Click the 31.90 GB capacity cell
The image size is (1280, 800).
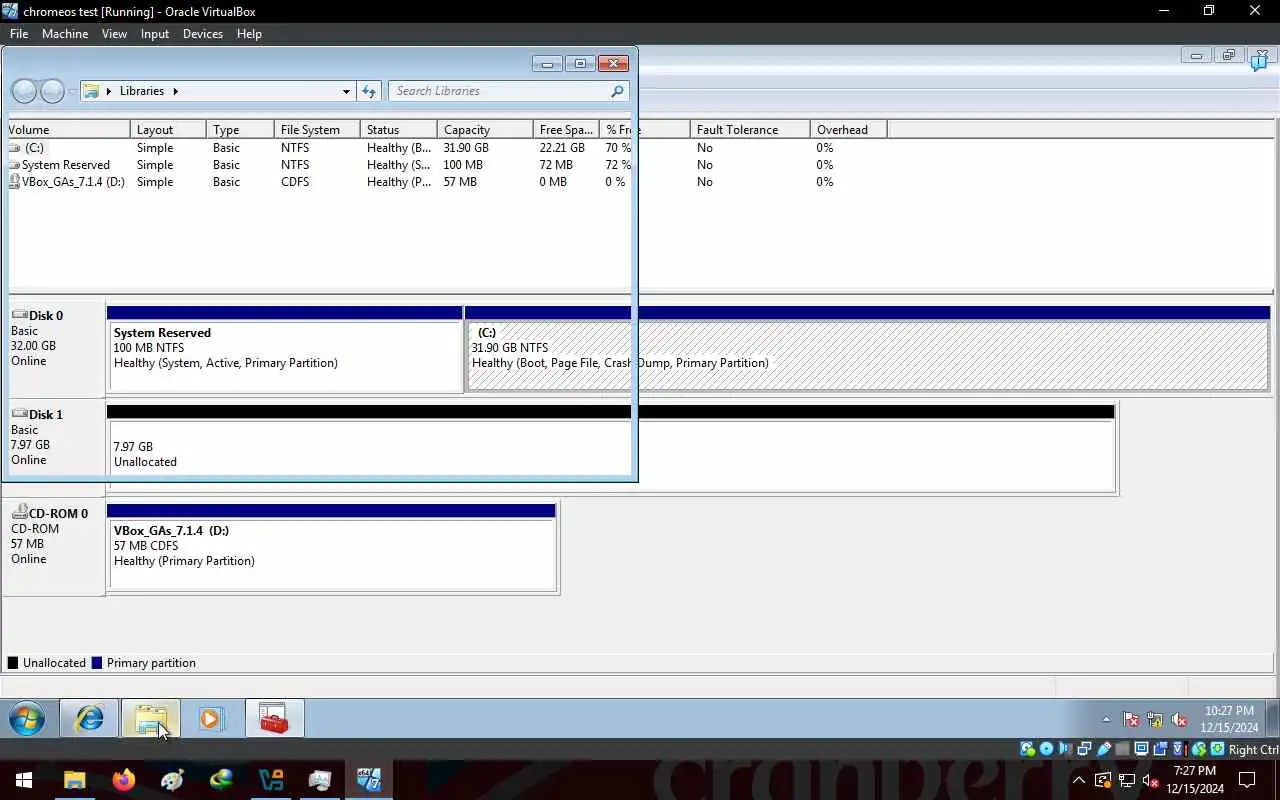coord(466,148)
